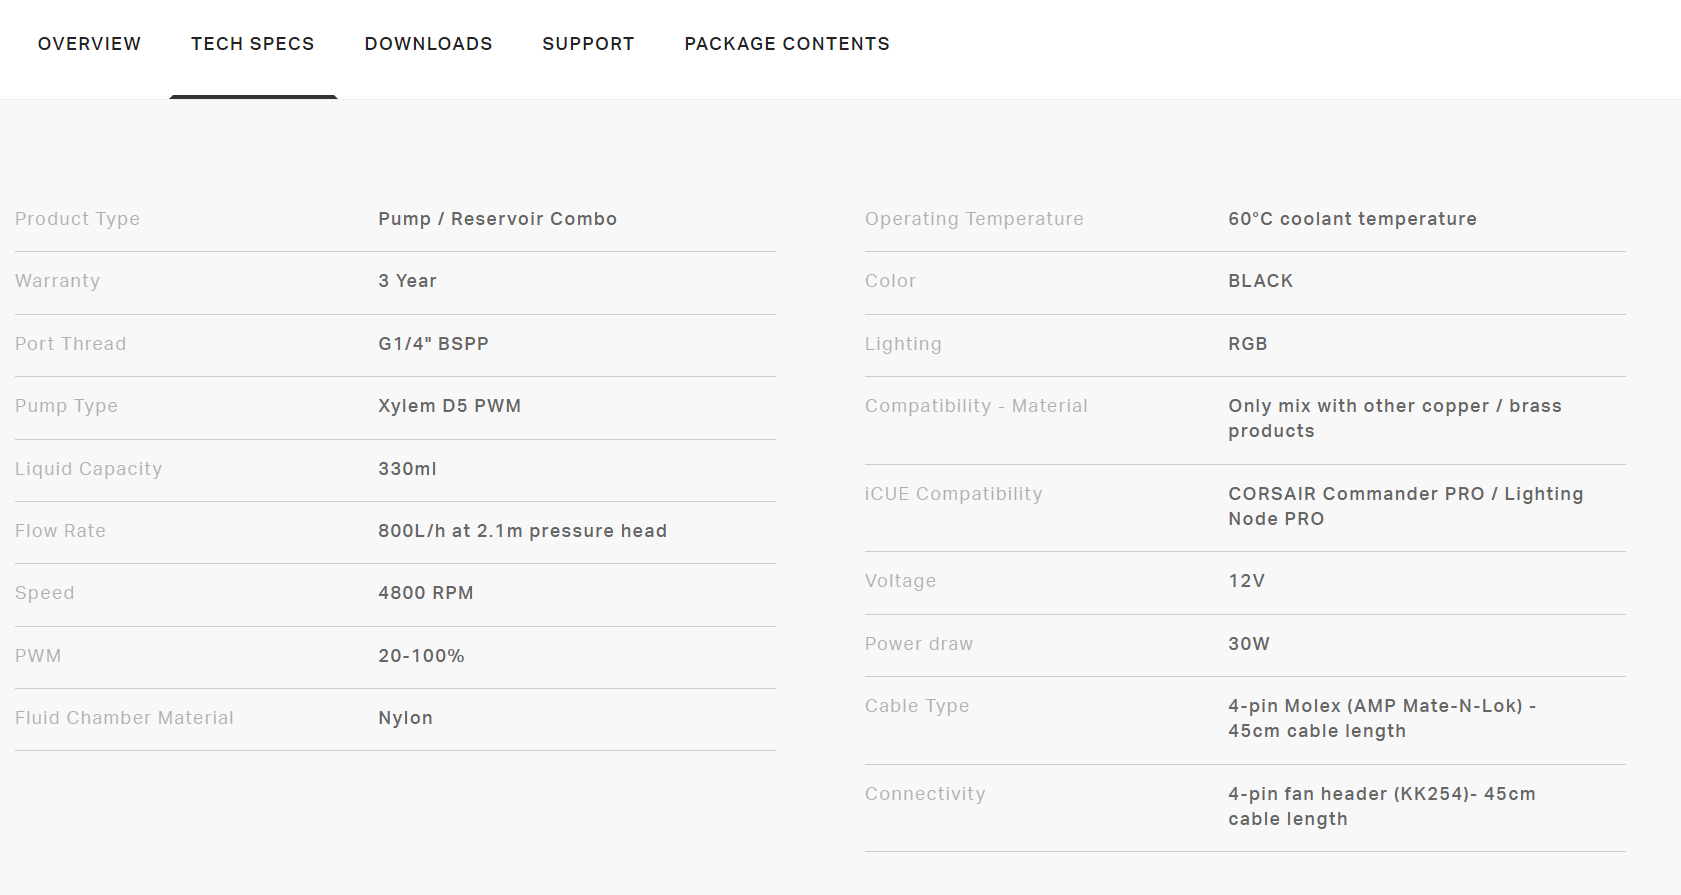Click the "4800 RPM" speed value

point(425,593)
